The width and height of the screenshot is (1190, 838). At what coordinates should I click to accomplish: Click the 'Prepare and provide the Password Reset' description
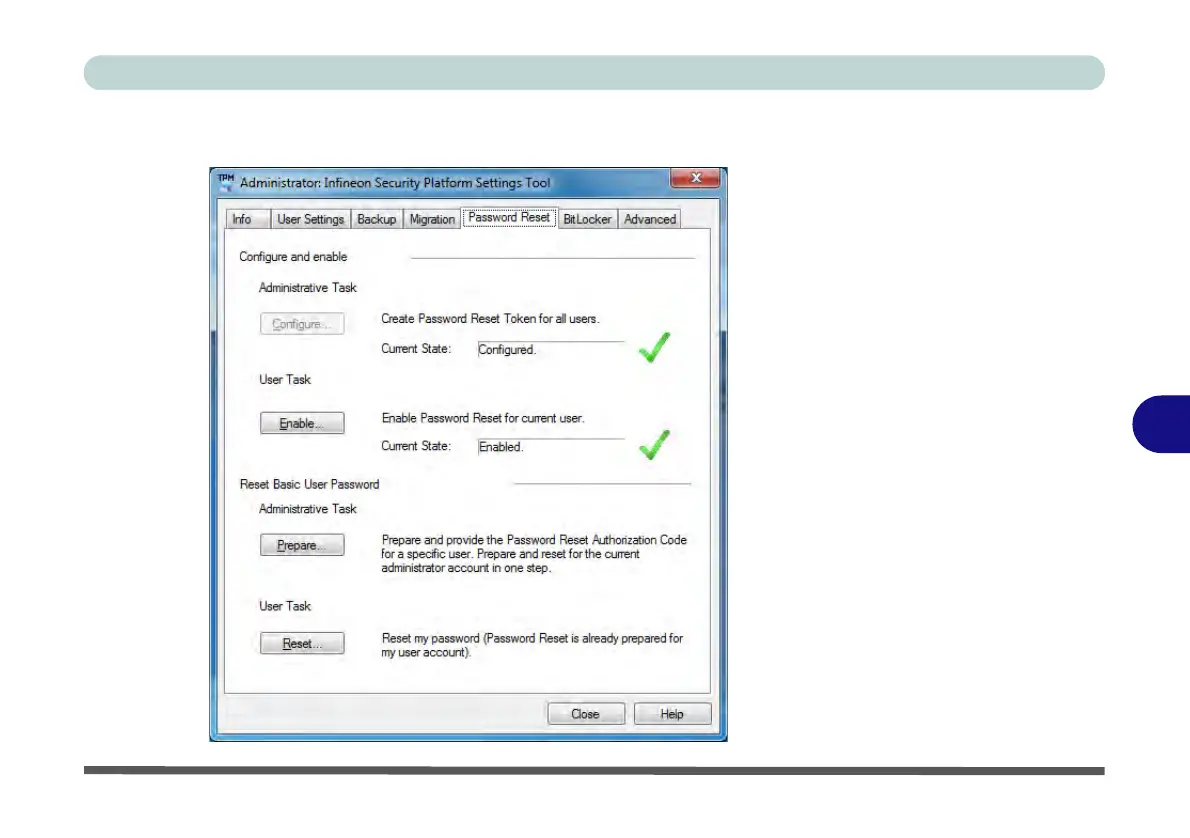534,554
